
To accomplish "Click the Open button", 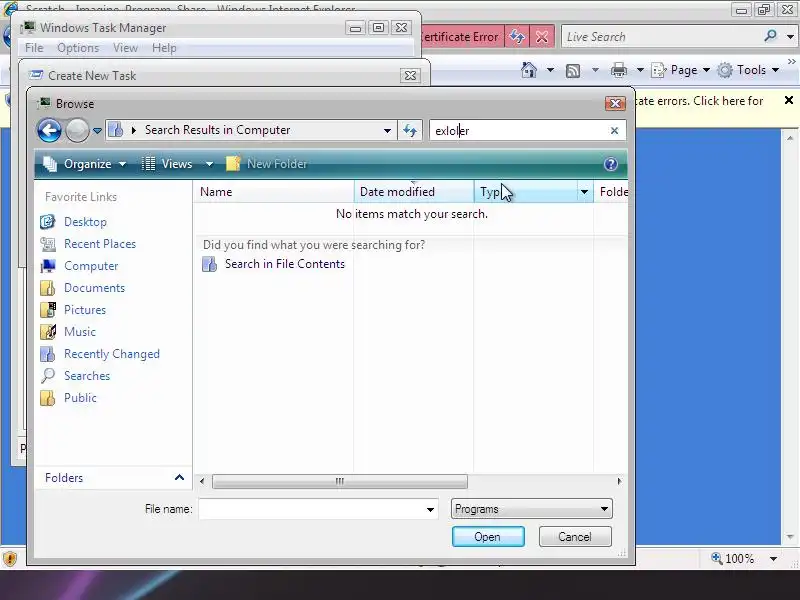I will (x=488, y=537).
